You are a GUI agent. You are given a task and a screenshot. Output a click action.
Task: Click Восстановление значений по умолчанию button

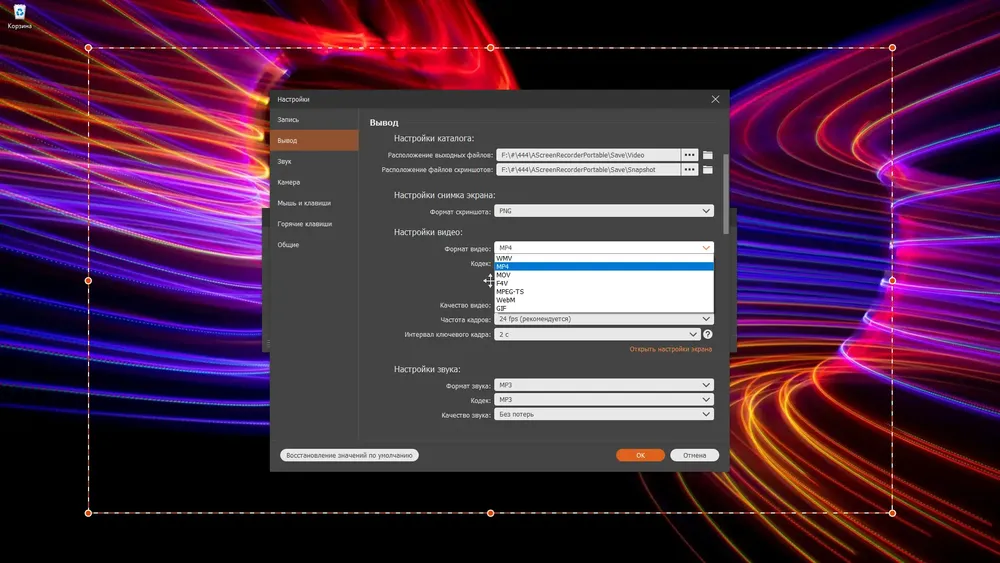tap(349, 455)
